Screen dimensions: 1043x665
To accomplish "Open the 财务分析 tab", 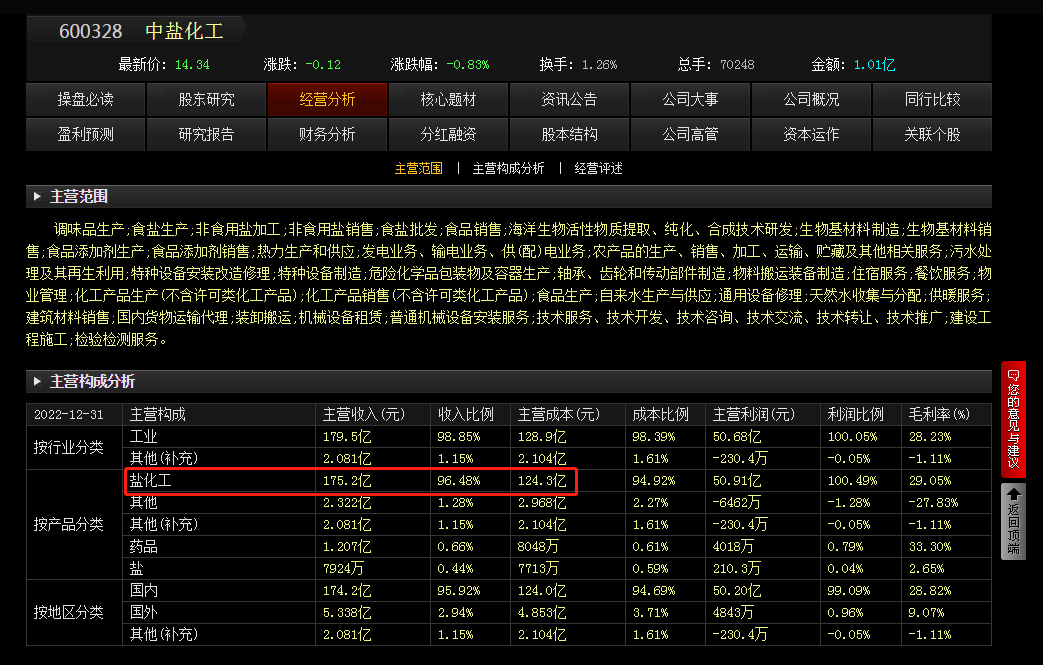I will [327, 134].
